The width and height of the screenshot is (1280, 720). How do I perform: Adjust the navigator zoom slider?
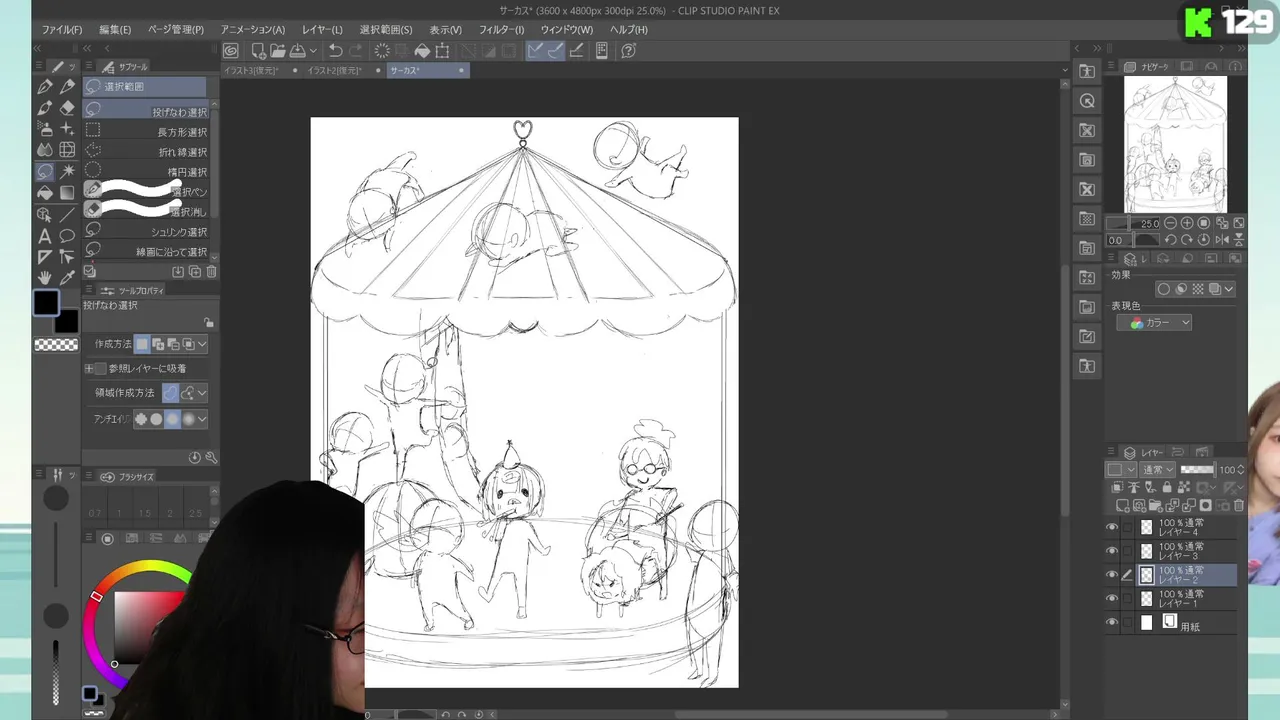[1134, 223]
